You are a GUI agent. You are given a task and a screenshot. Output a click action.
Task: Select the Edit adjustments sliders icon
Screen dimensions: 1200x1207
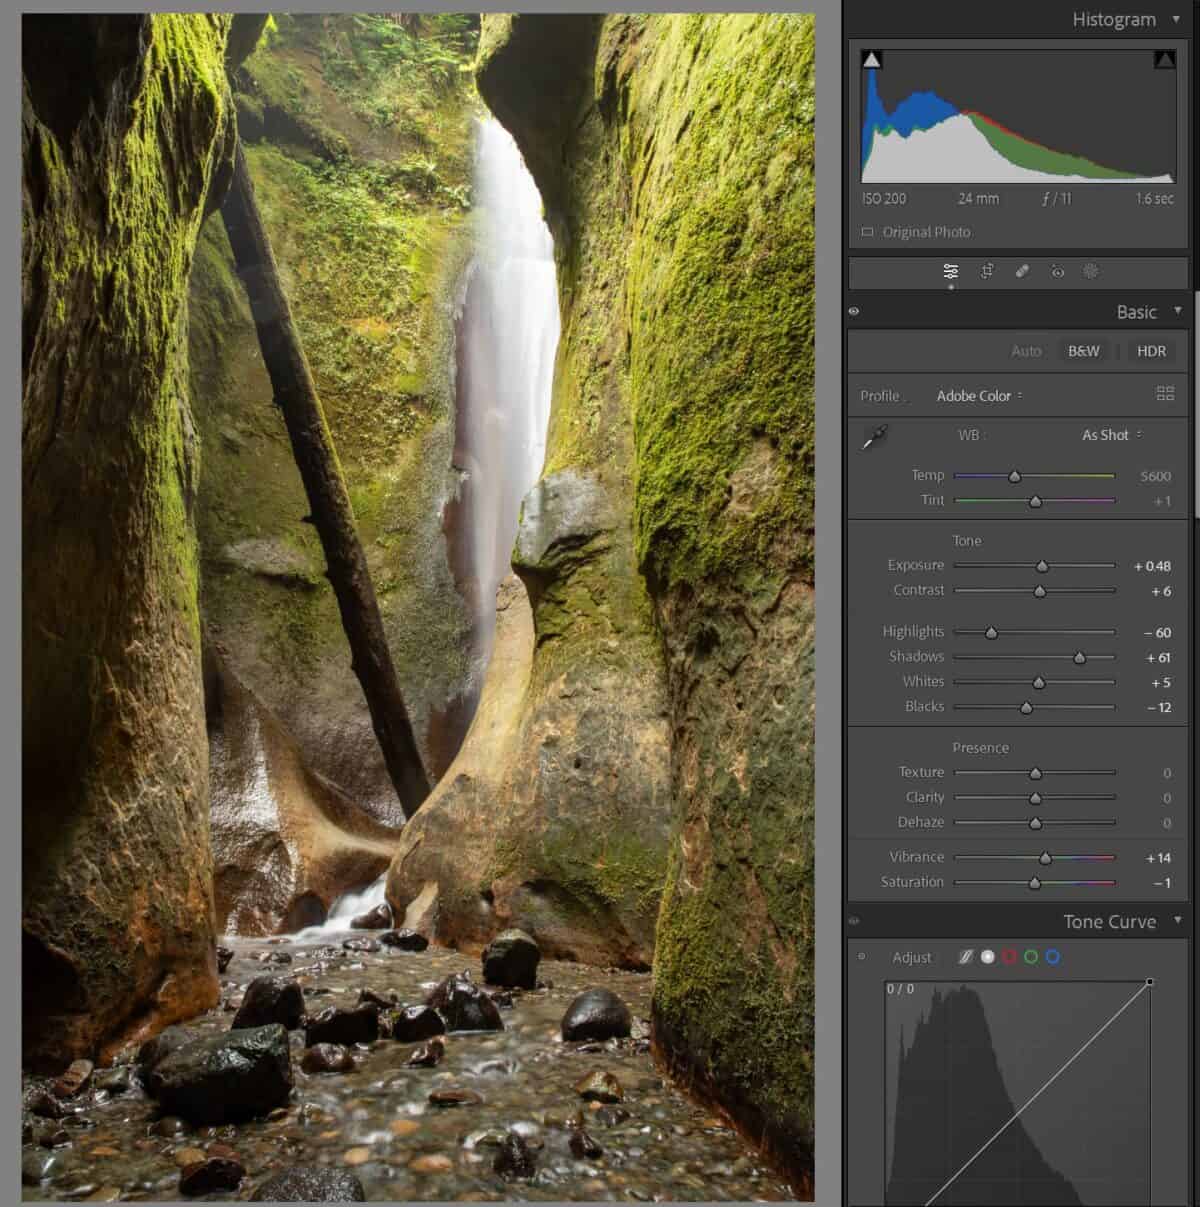click(x=951, y=271)
